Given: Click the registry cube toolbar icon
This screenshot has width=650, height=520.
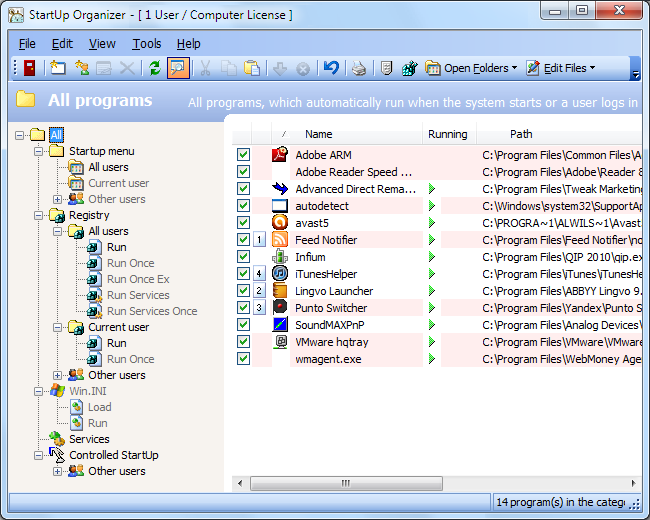Looking at the screenshot, I should (x=410, y=68).
